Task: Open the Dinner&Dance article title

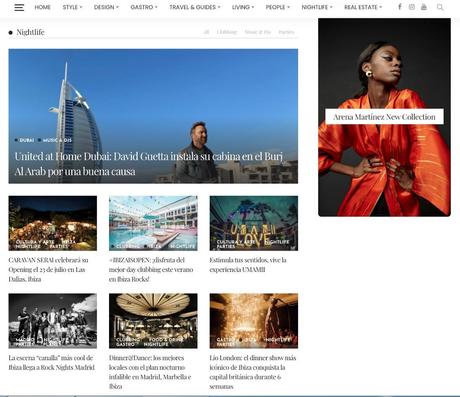Action: click(x=150, y=372)
